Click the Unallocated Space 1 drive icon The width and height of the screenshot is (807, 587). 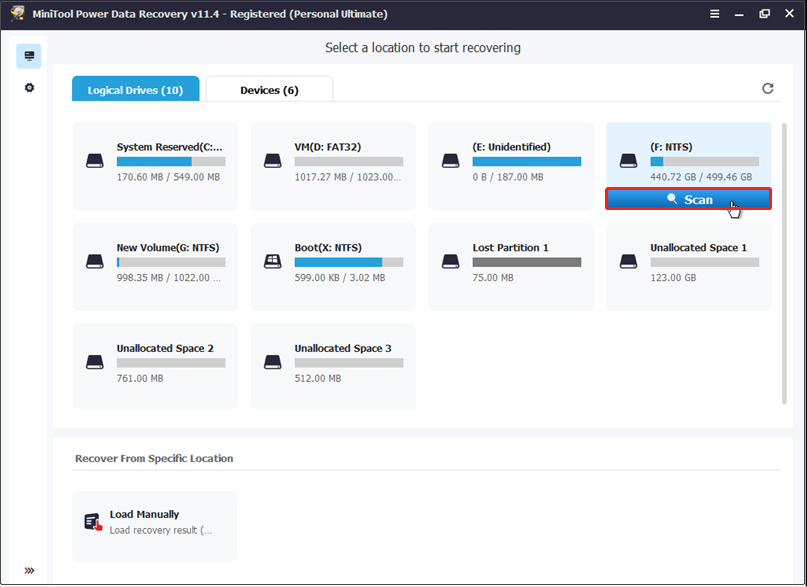coord(628,260)
